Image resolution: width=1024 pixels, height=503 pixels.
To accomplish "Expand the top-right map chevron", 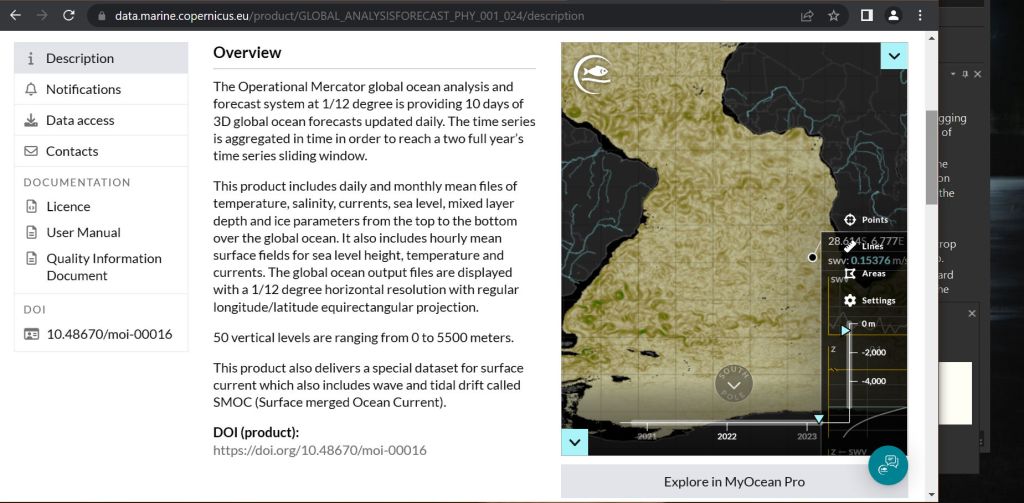I will 893,56.
